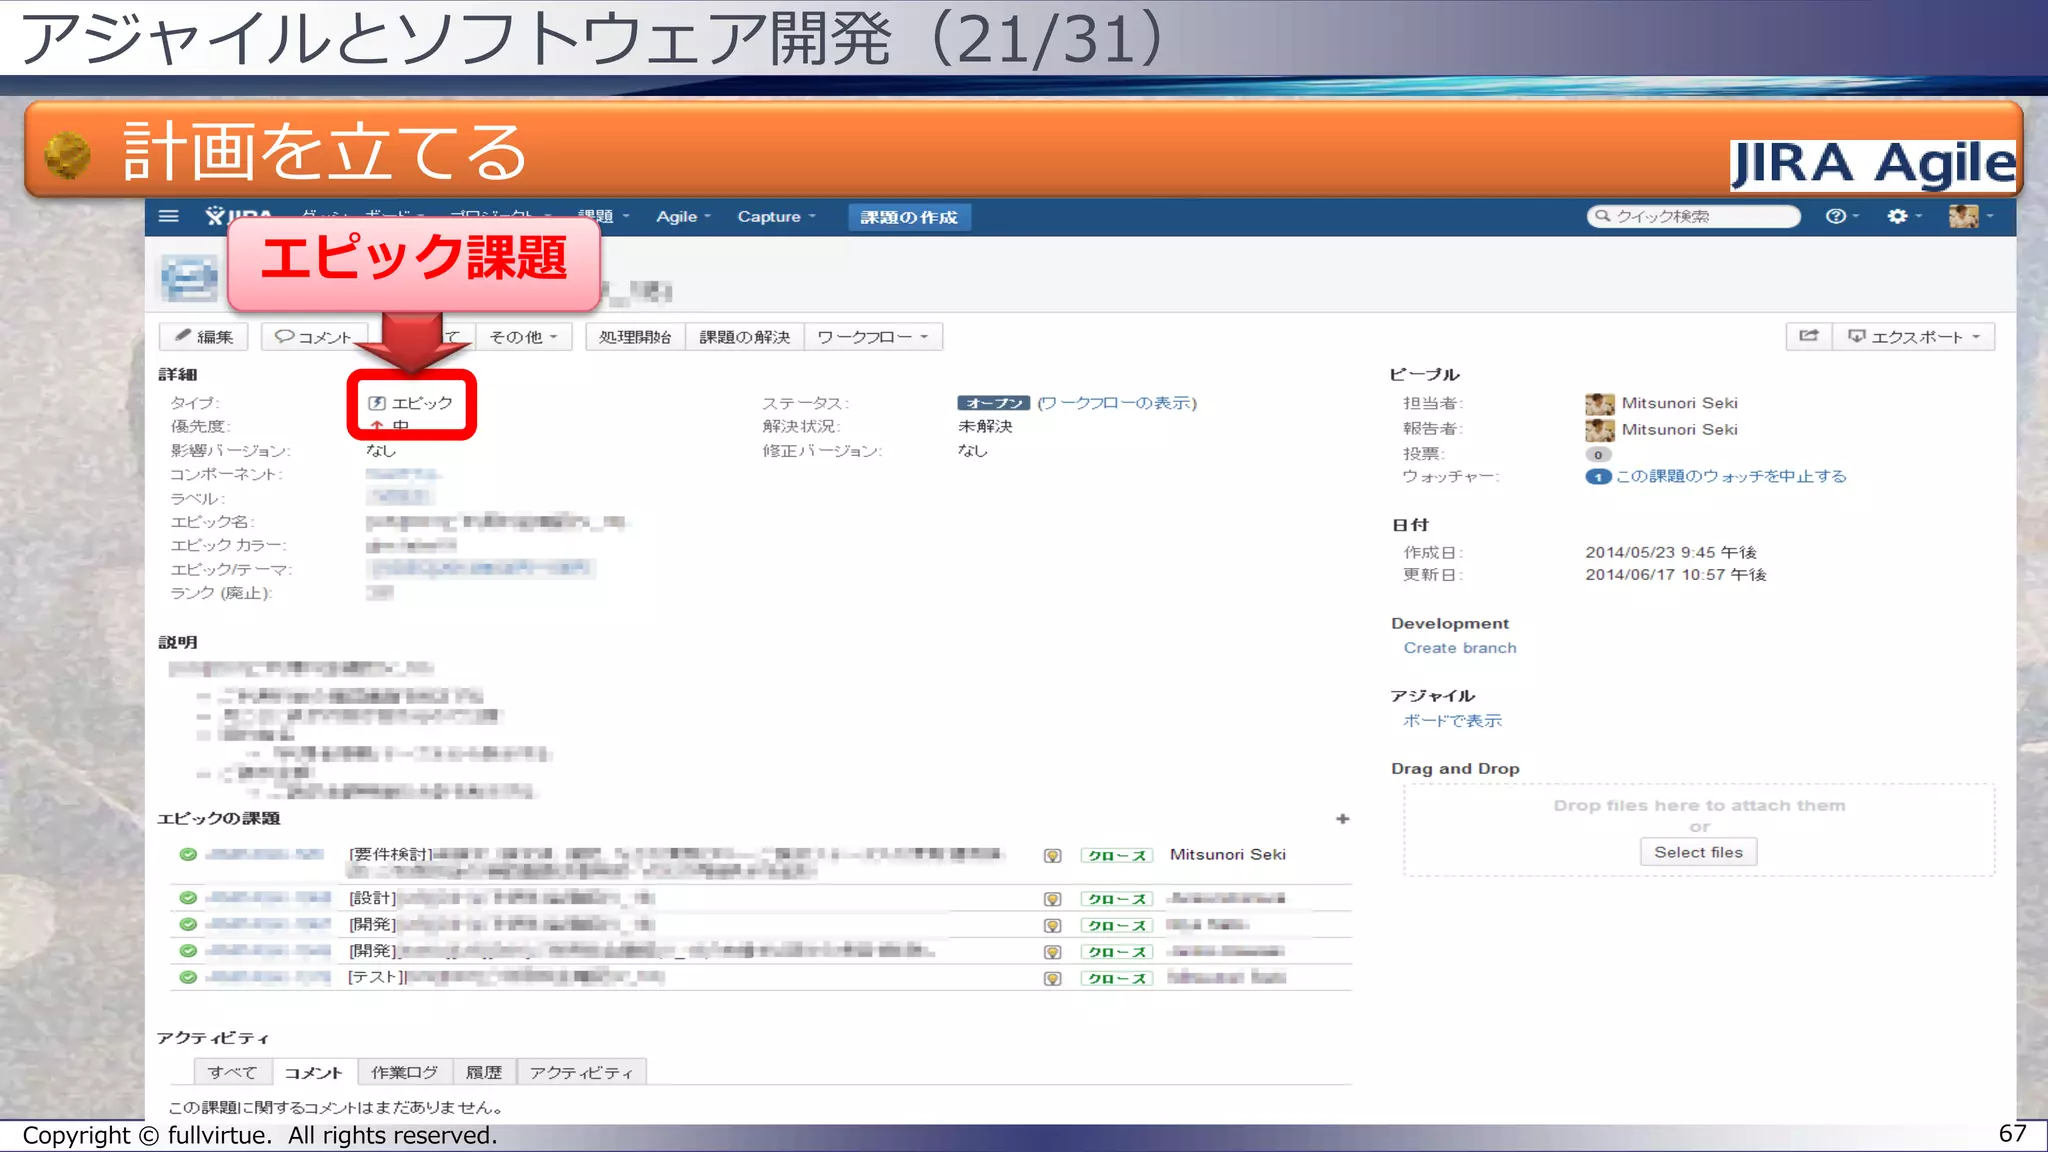Viewport: 2048px width, 1152px height.
Task: Click クローズ status on テスト row
Action: click(x=1116, y=979)
